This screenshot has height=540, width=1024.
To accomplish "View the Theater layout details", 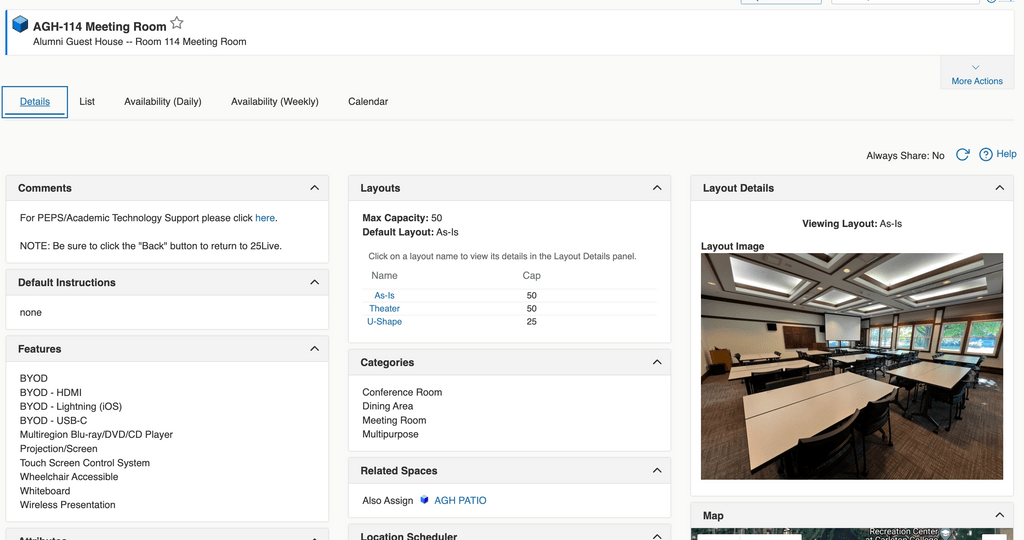I will pos(384,309).
